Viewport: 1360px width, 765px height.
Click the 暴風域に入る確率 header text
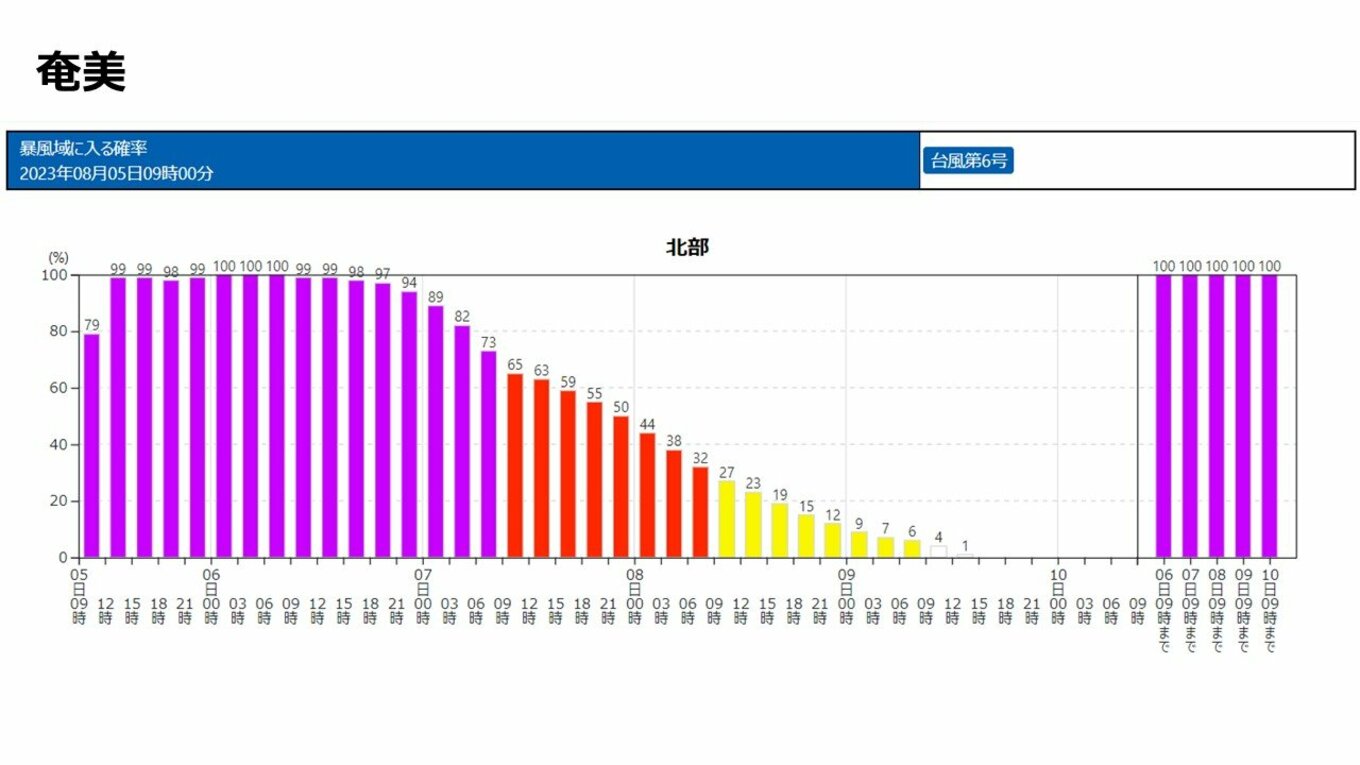[84, 148]
